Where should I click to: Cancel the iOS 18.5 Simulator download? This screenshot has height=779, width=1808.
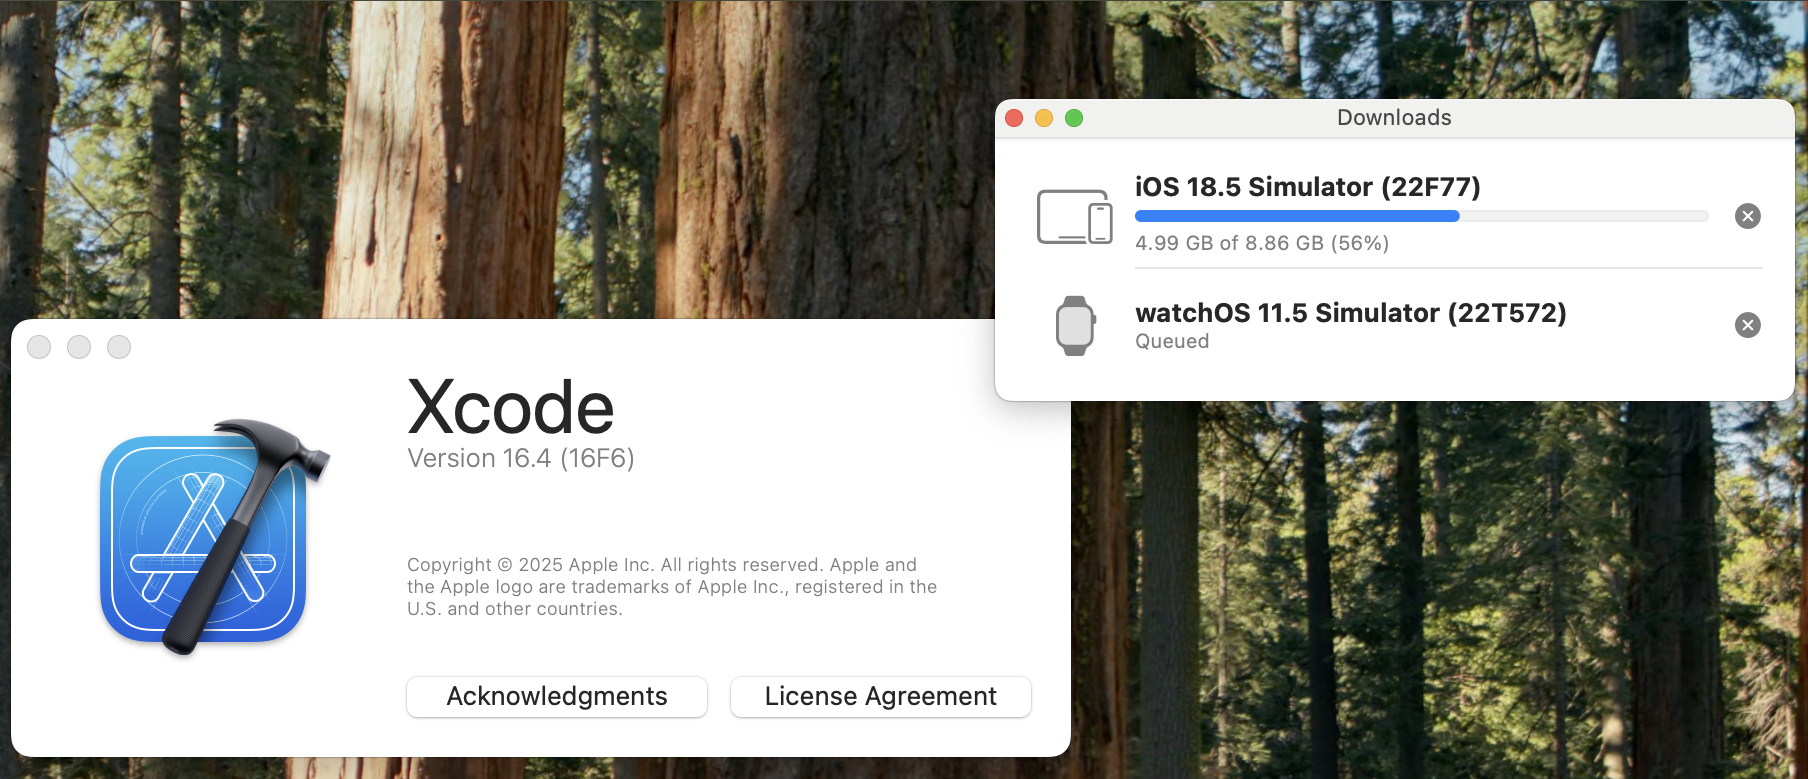point(1747,216)
